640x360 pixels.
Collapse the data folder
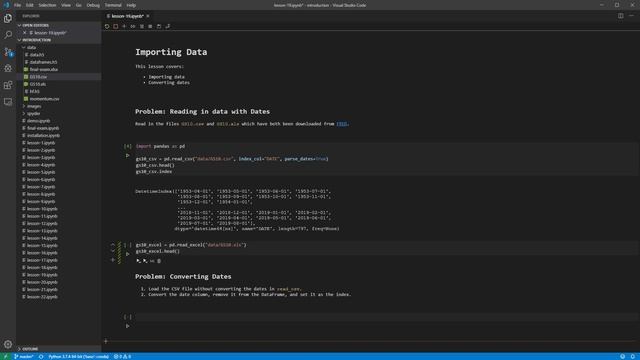(x=58, y=47)
